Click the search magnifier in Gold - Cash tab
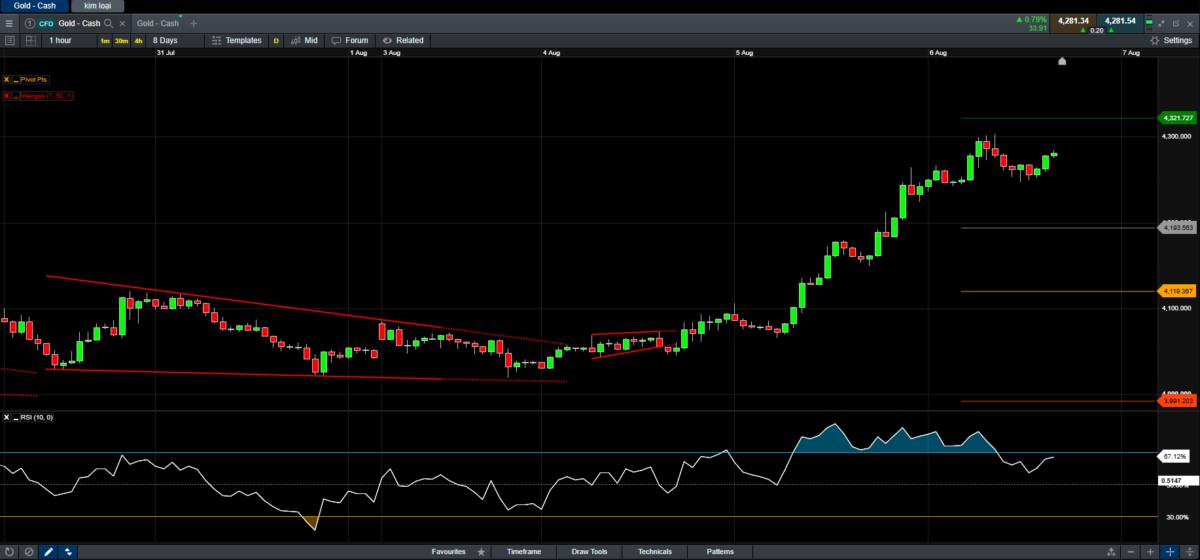This screenshot has width=1200, height=560. [108, 23]
